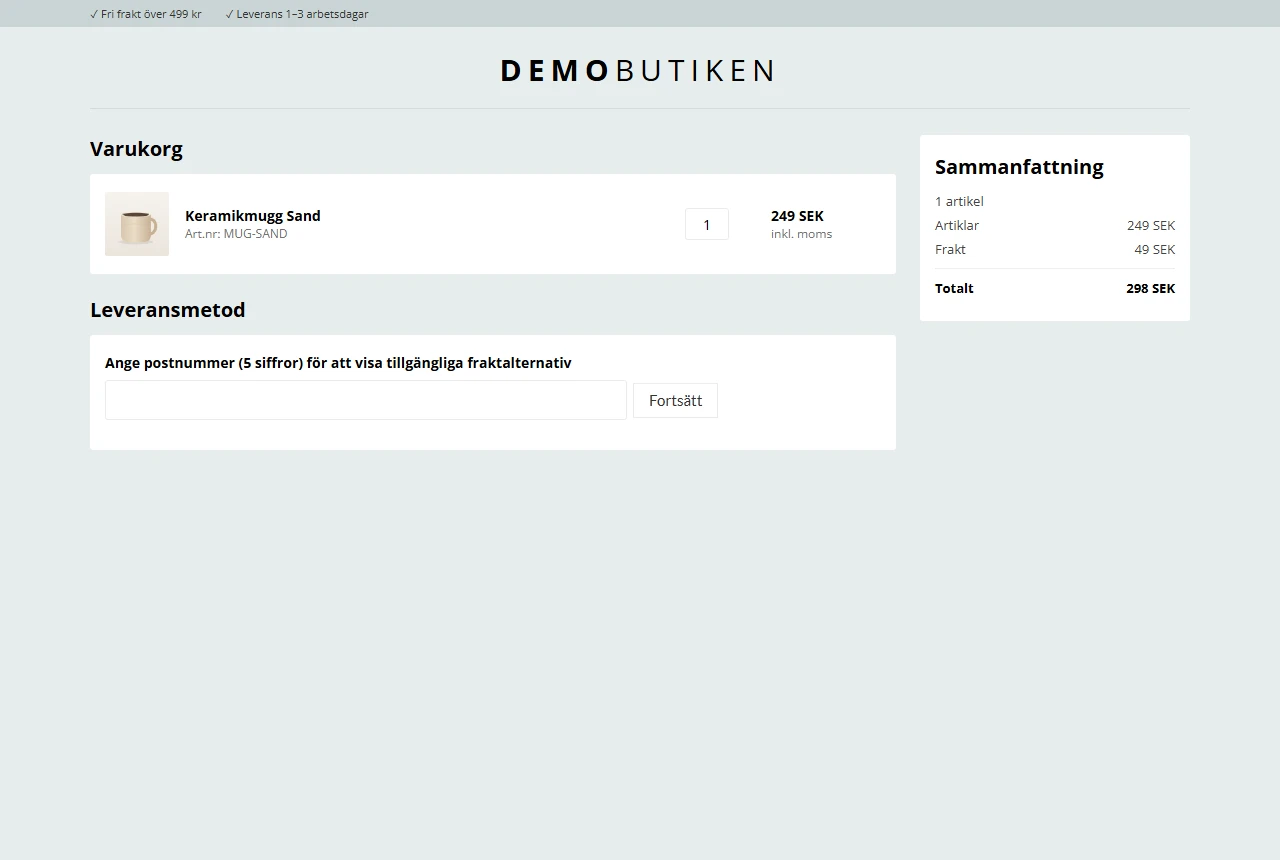Click the 'Ange postnummer (5 siffror)' instruction text

point(338,363)
